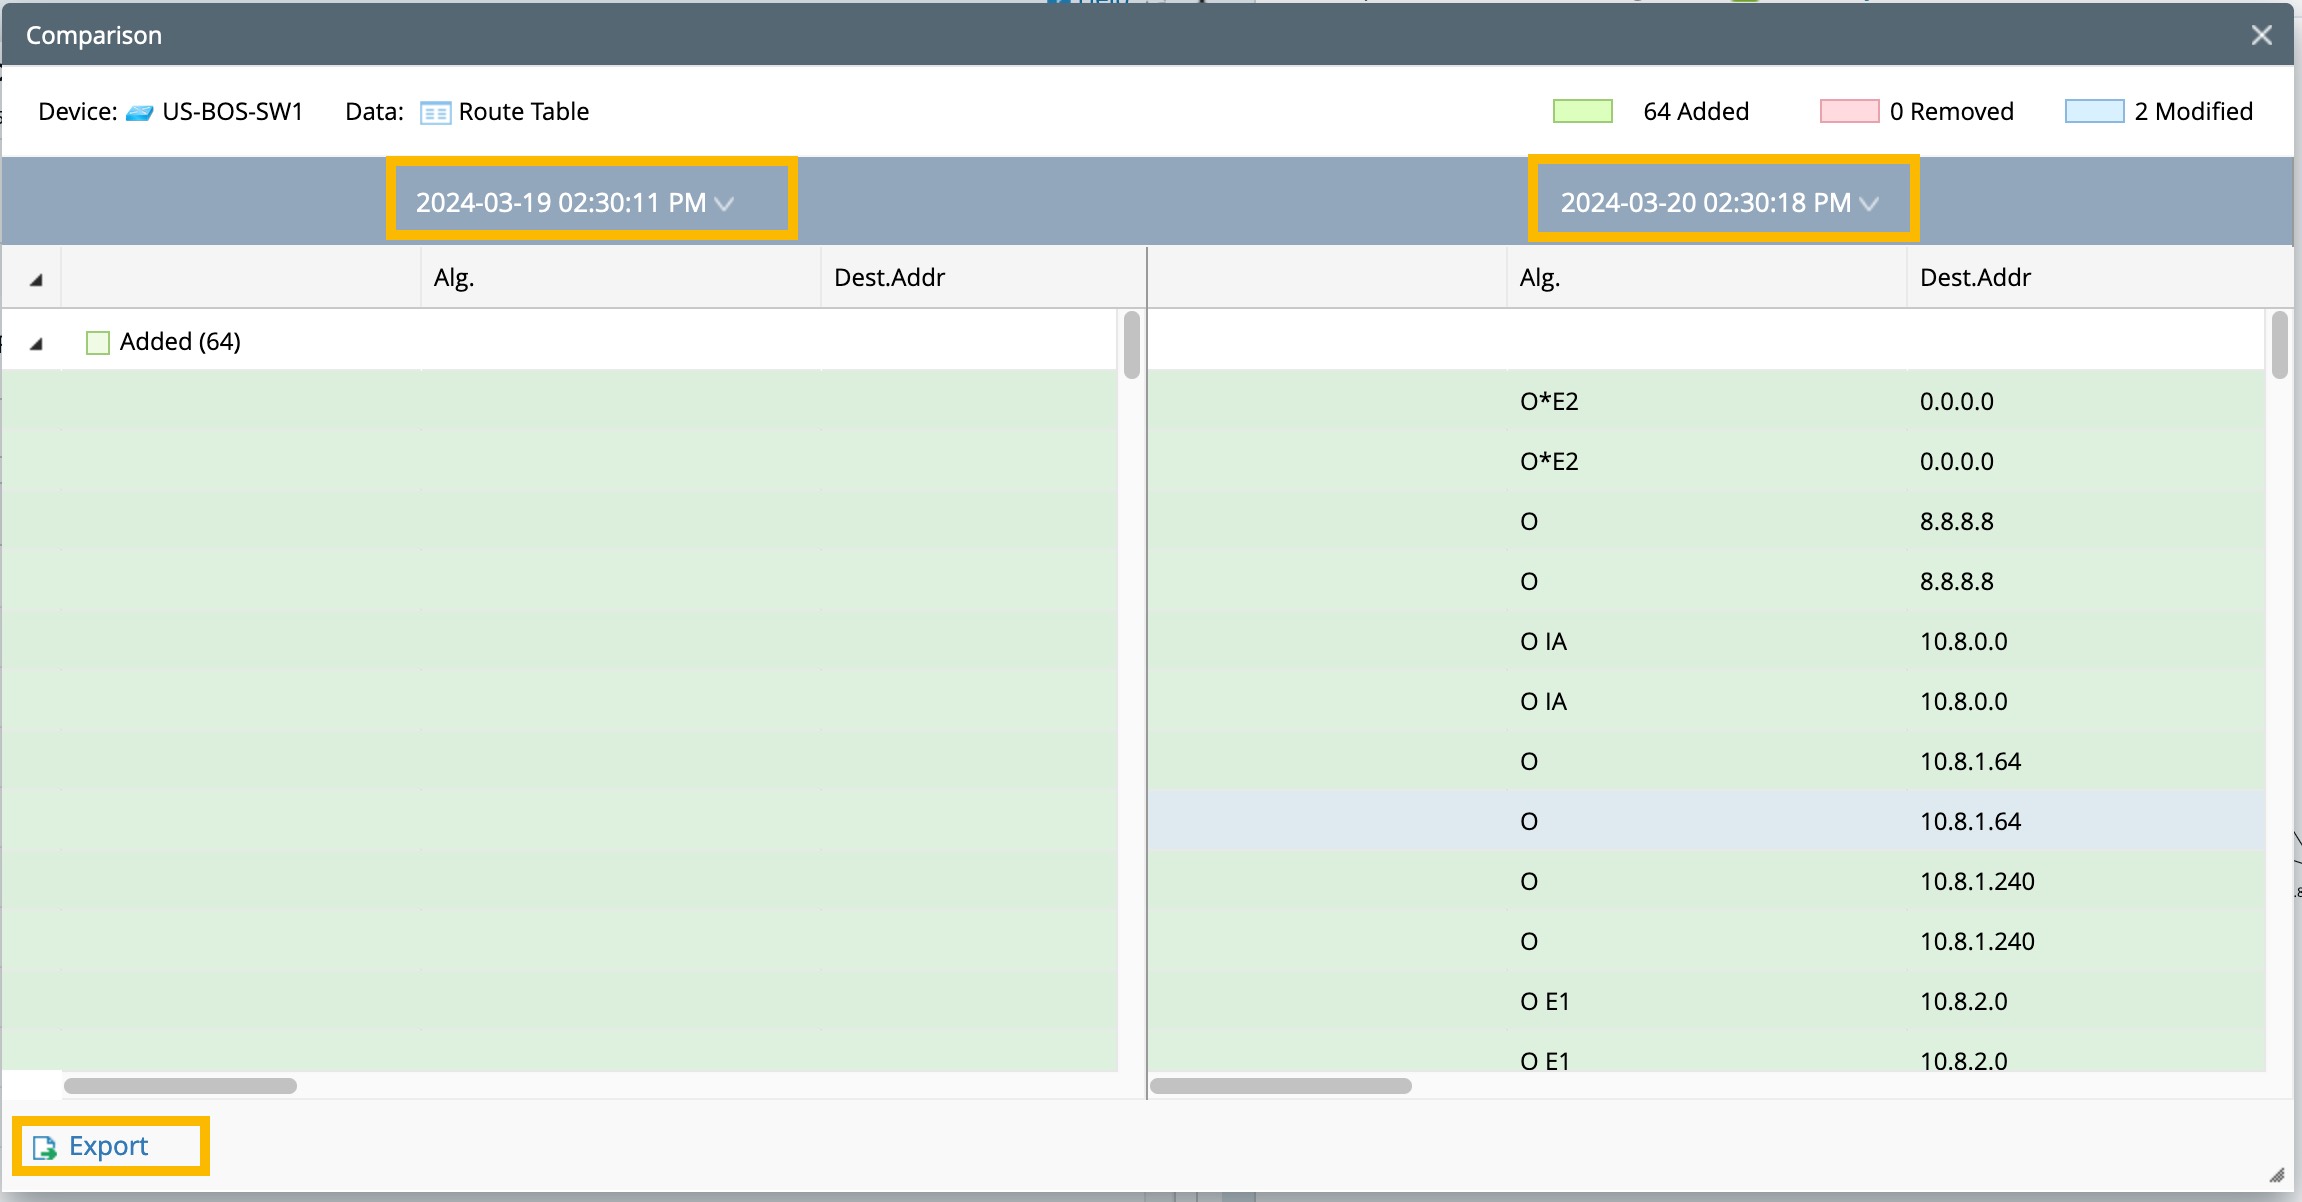2302x1202 pixels.
Task: Click the right pane vertical scrollbar thumb
Action: (2279, 345)
